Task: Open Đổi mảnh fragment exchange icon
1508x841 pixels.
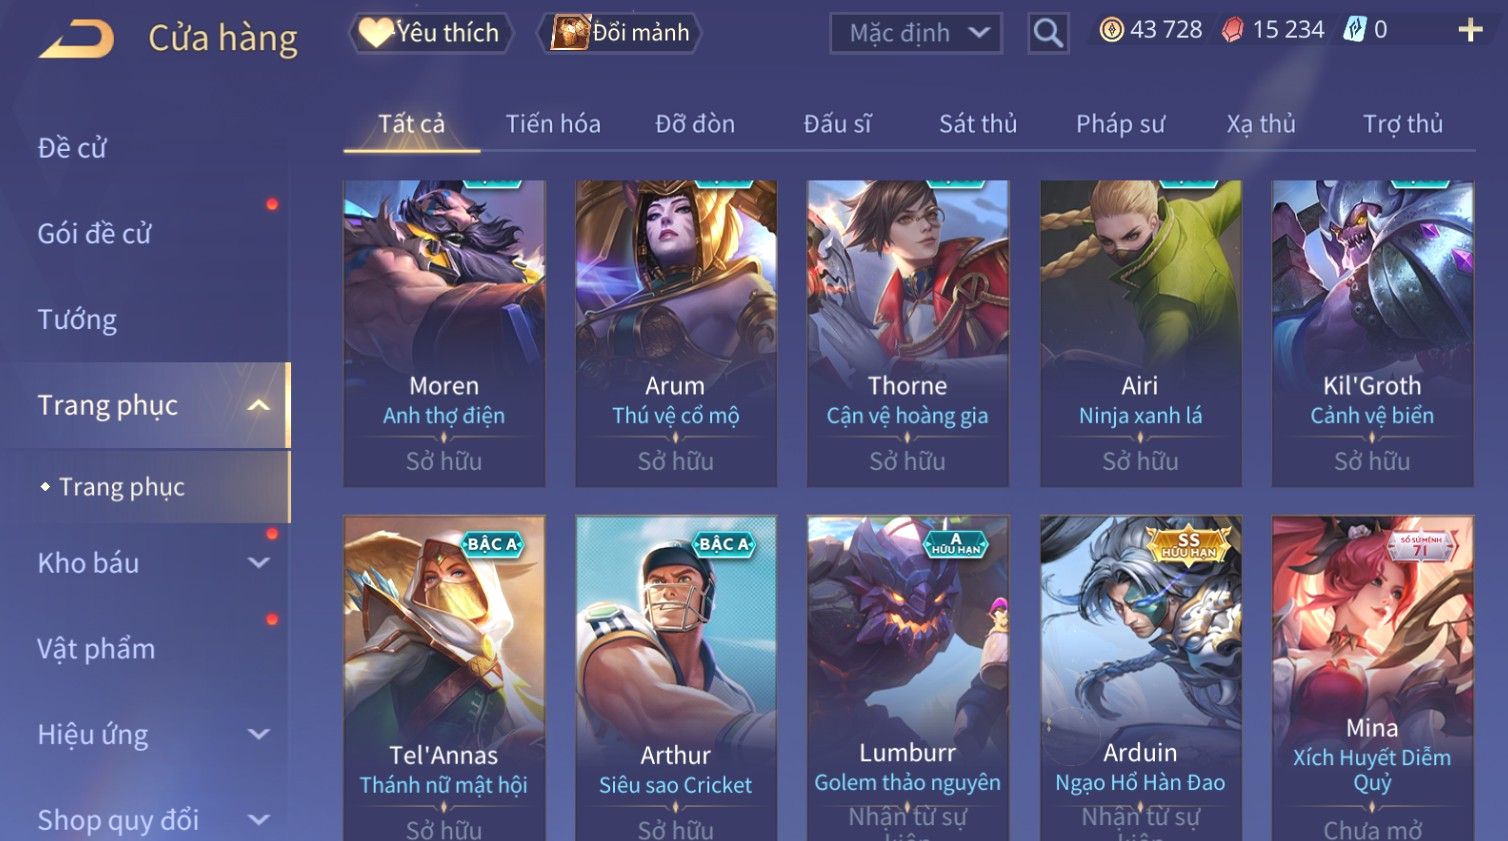Action: click(620, 33)
